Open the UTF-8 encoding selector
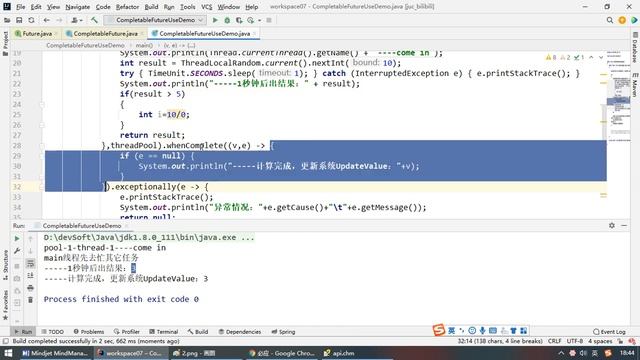The height and width of the screenshot is (360, 640). click(x=575, y=341)
